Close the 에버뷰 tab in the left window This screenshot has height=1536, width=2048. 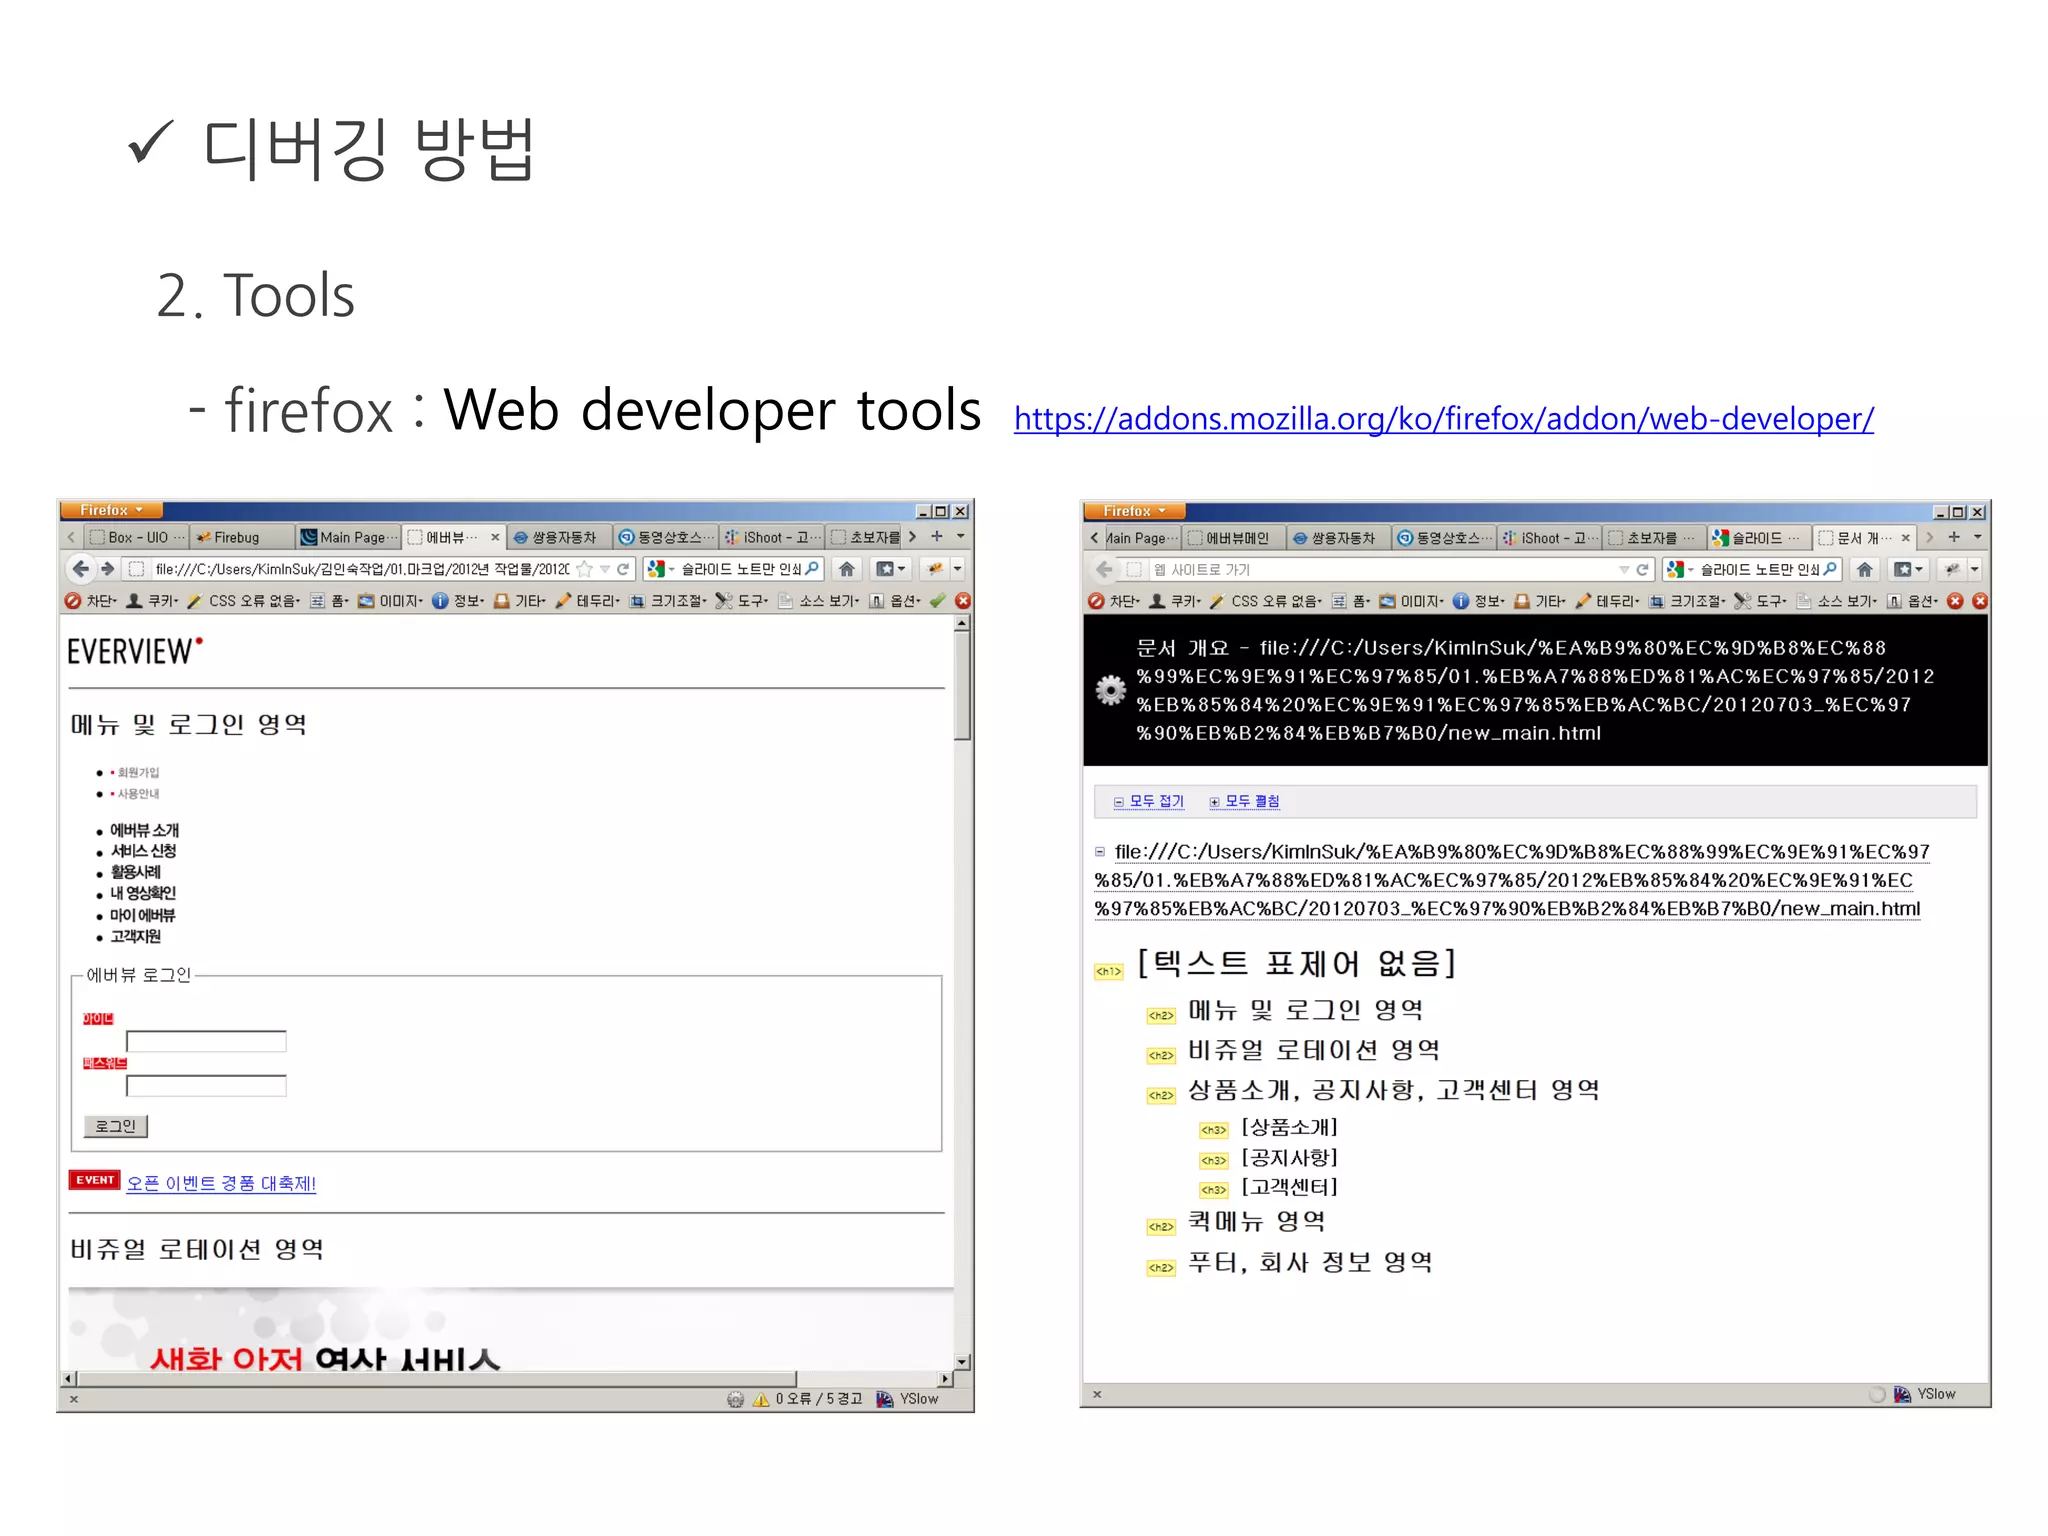pyautogui.click(x=494, y=537)
